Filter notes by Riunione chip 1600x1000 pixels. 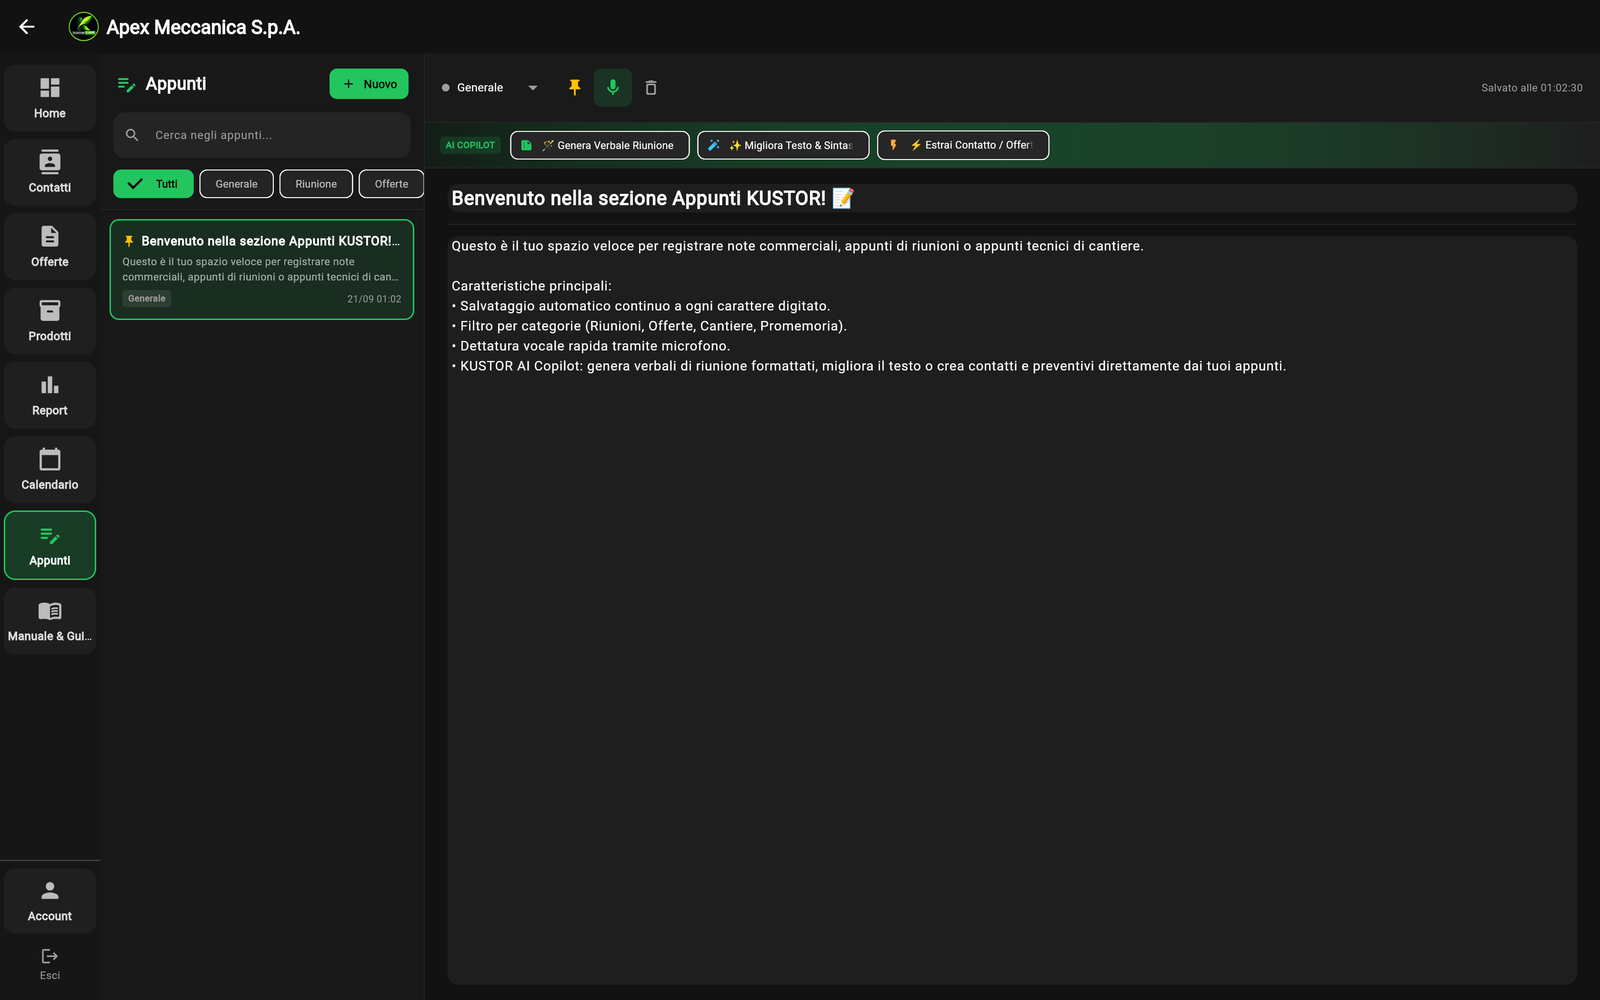point(316,184)
